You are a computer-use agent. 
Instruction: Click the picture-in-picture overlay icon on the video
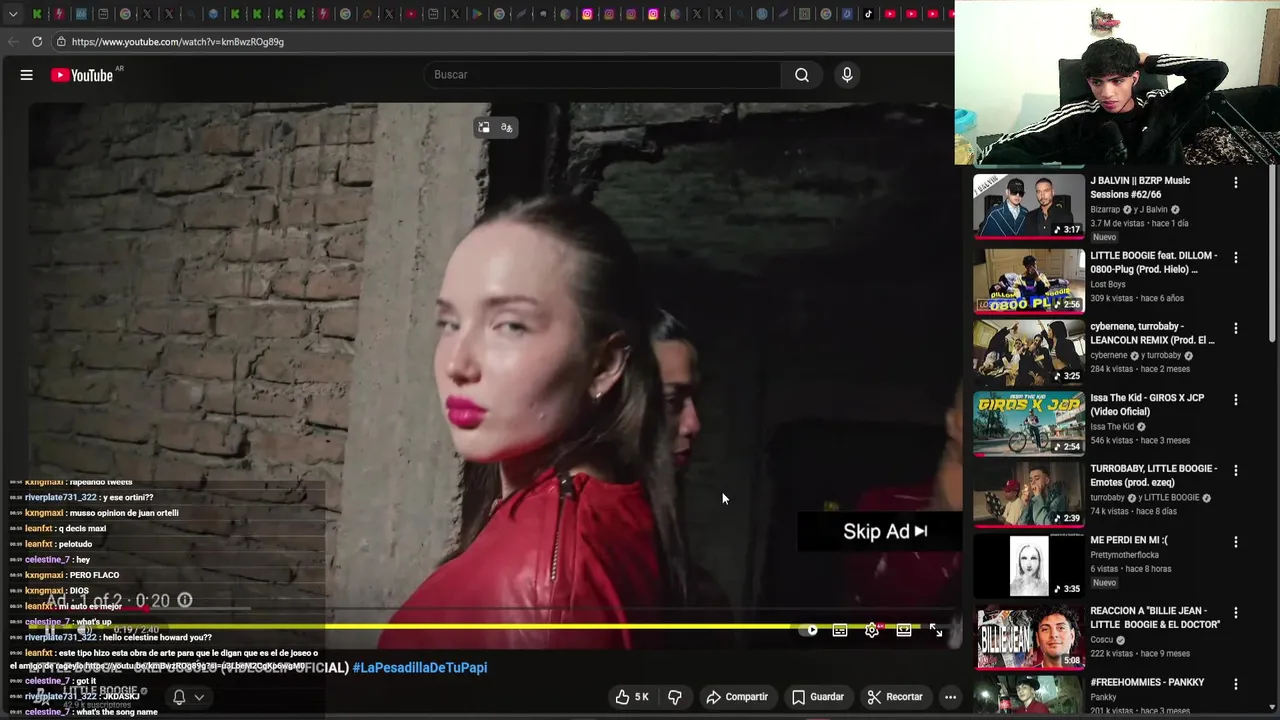(484, 128)
